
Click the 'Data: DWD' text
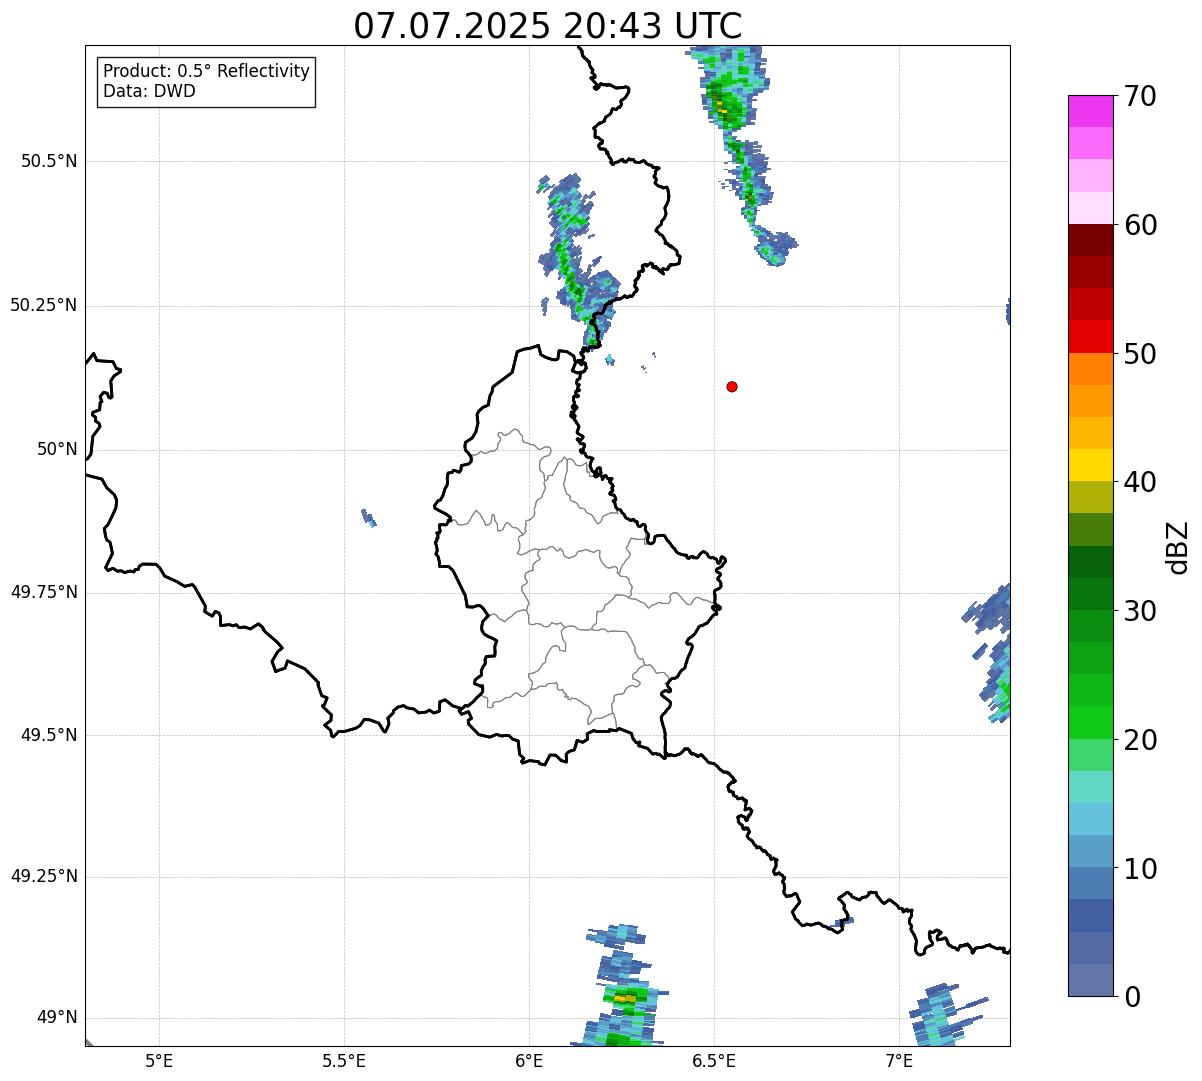click(149, 91)
